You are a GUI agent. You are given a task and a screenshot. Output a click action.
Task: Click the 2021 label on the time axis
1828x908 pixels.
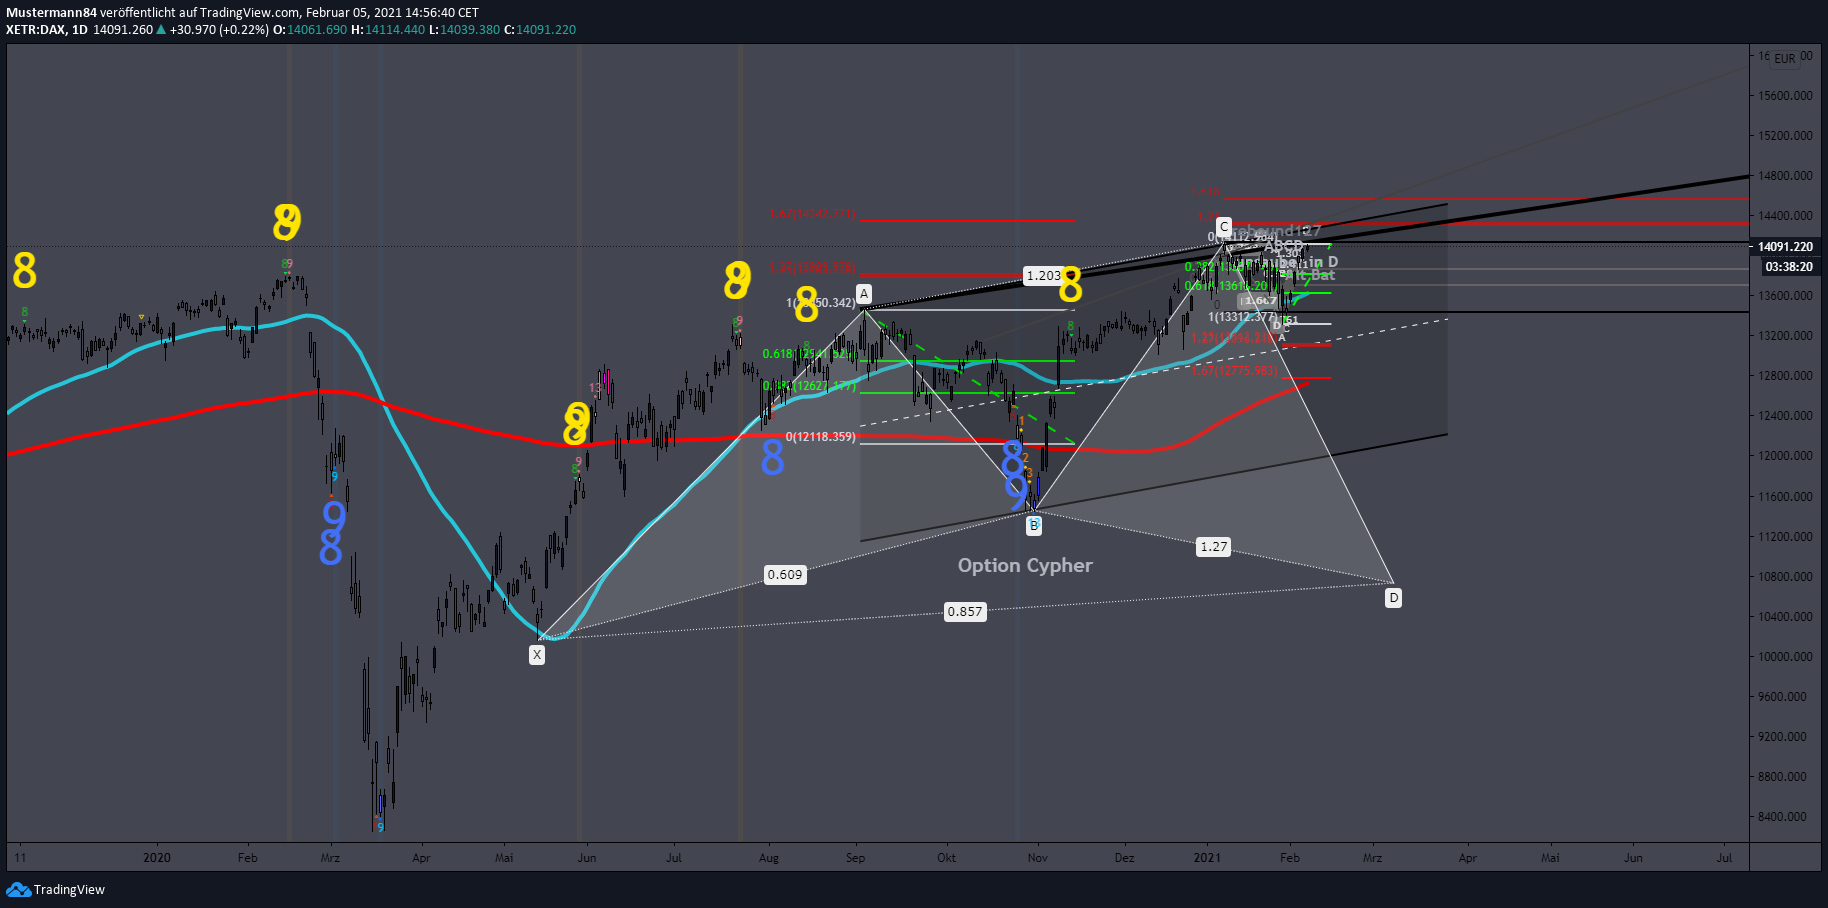point(1207,858)
